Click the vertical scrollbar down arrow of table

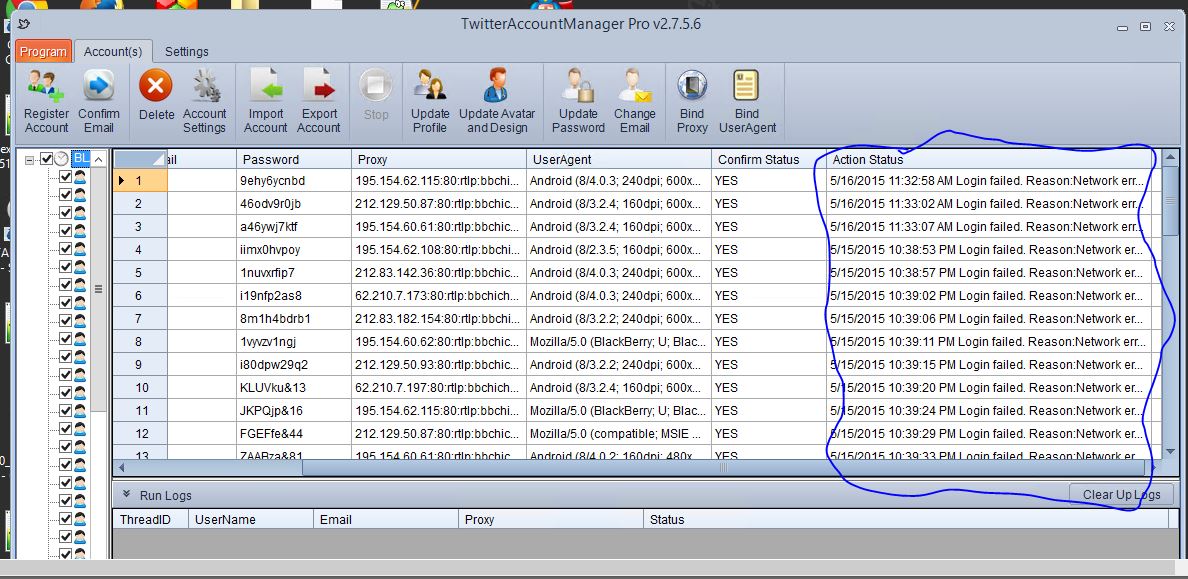[x=1171, y=451]
